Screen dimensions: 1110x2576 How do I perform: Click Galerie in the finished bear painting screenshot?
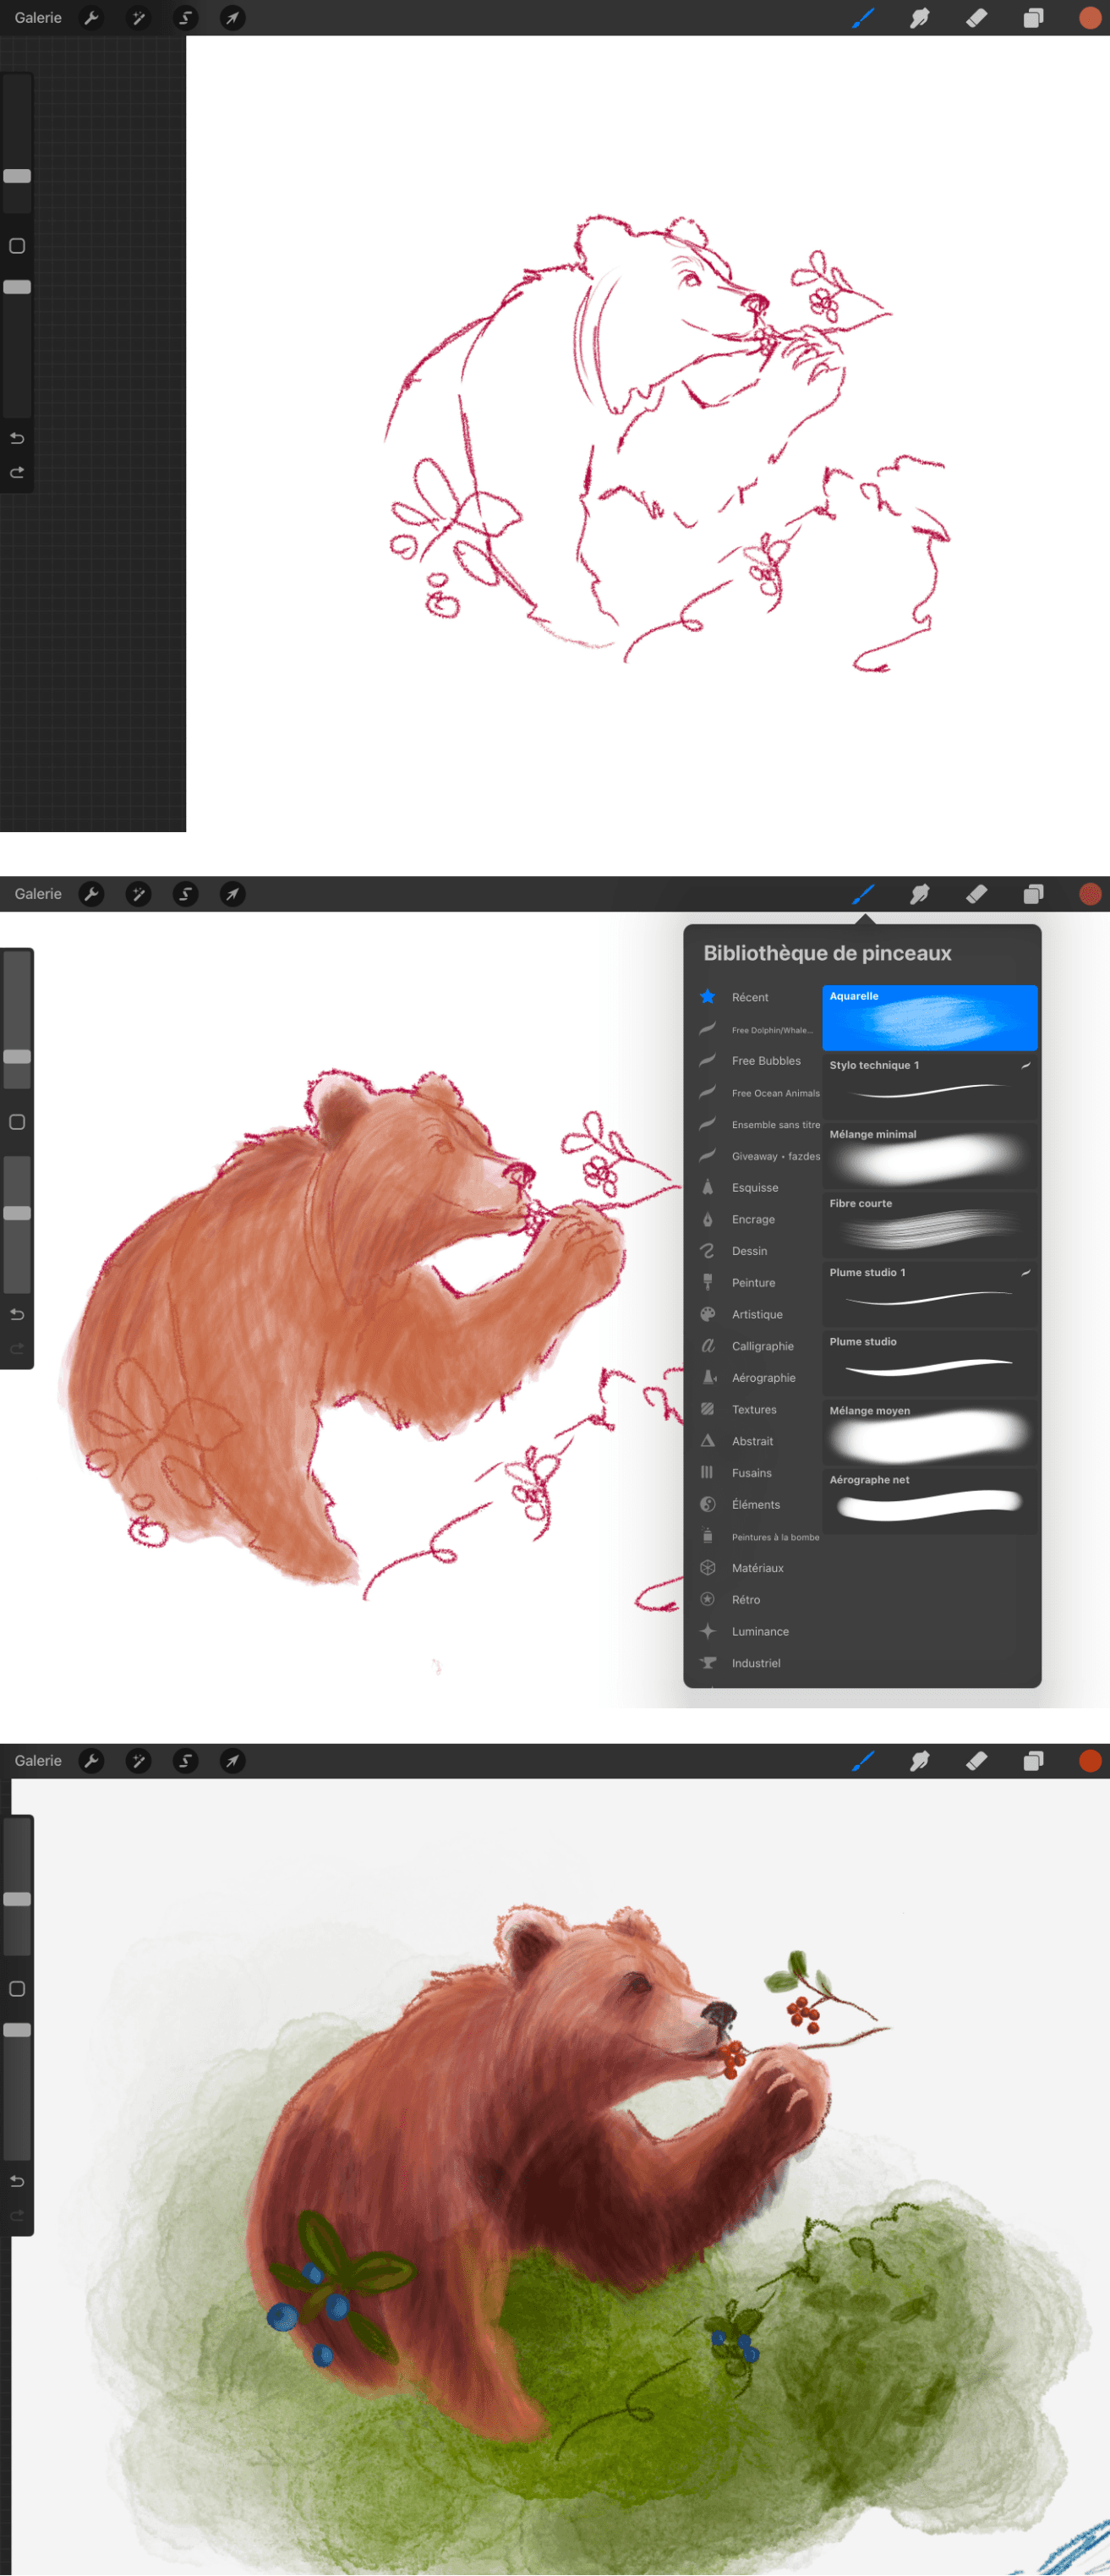tap(38, 1761)
